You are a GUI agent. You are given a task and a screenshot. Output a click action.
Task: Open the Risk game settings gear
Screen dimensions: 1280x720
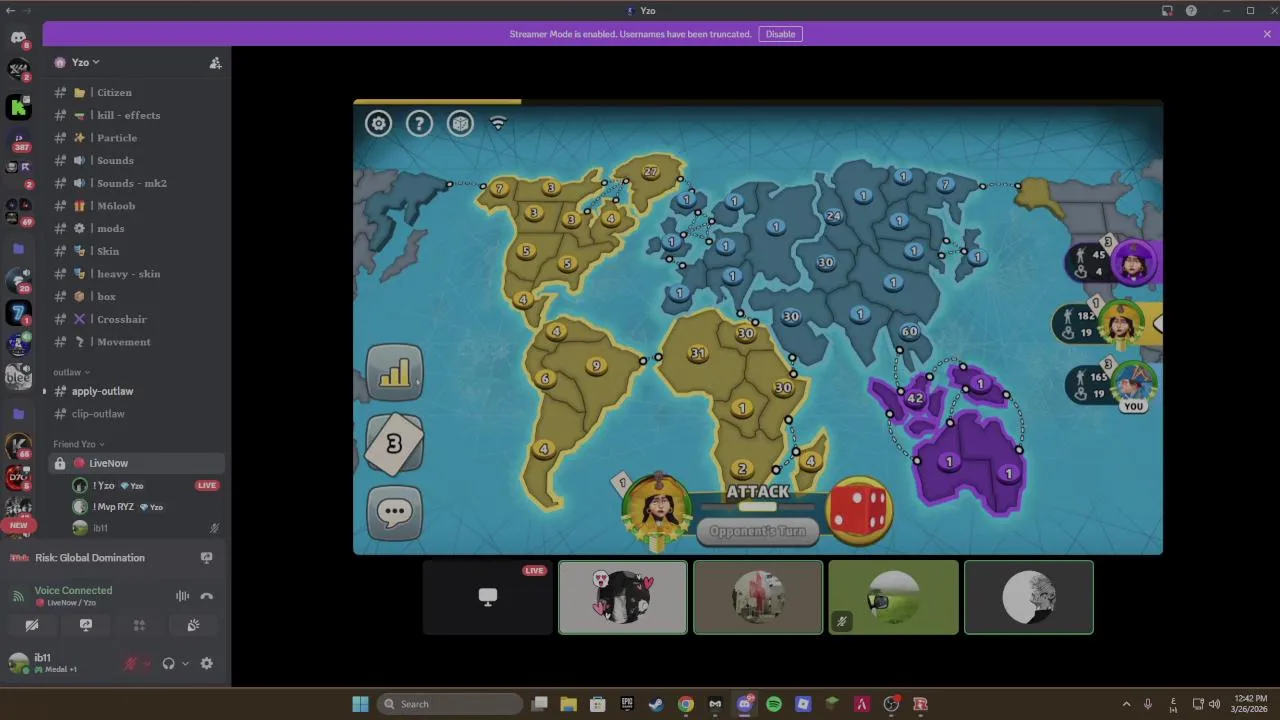pyautogui.click(x=378, y=123)
